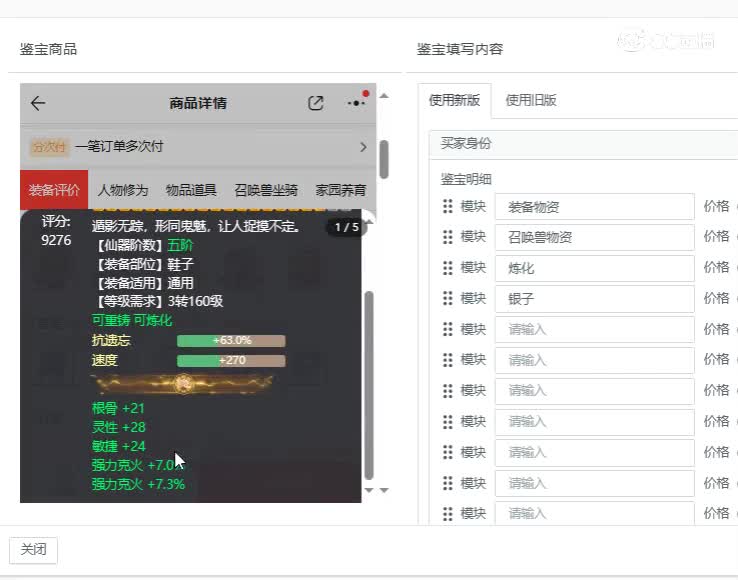Screen dimensions: 738x580
Task: Select the 使用新版 tab
Action: [x=454, y=100]
